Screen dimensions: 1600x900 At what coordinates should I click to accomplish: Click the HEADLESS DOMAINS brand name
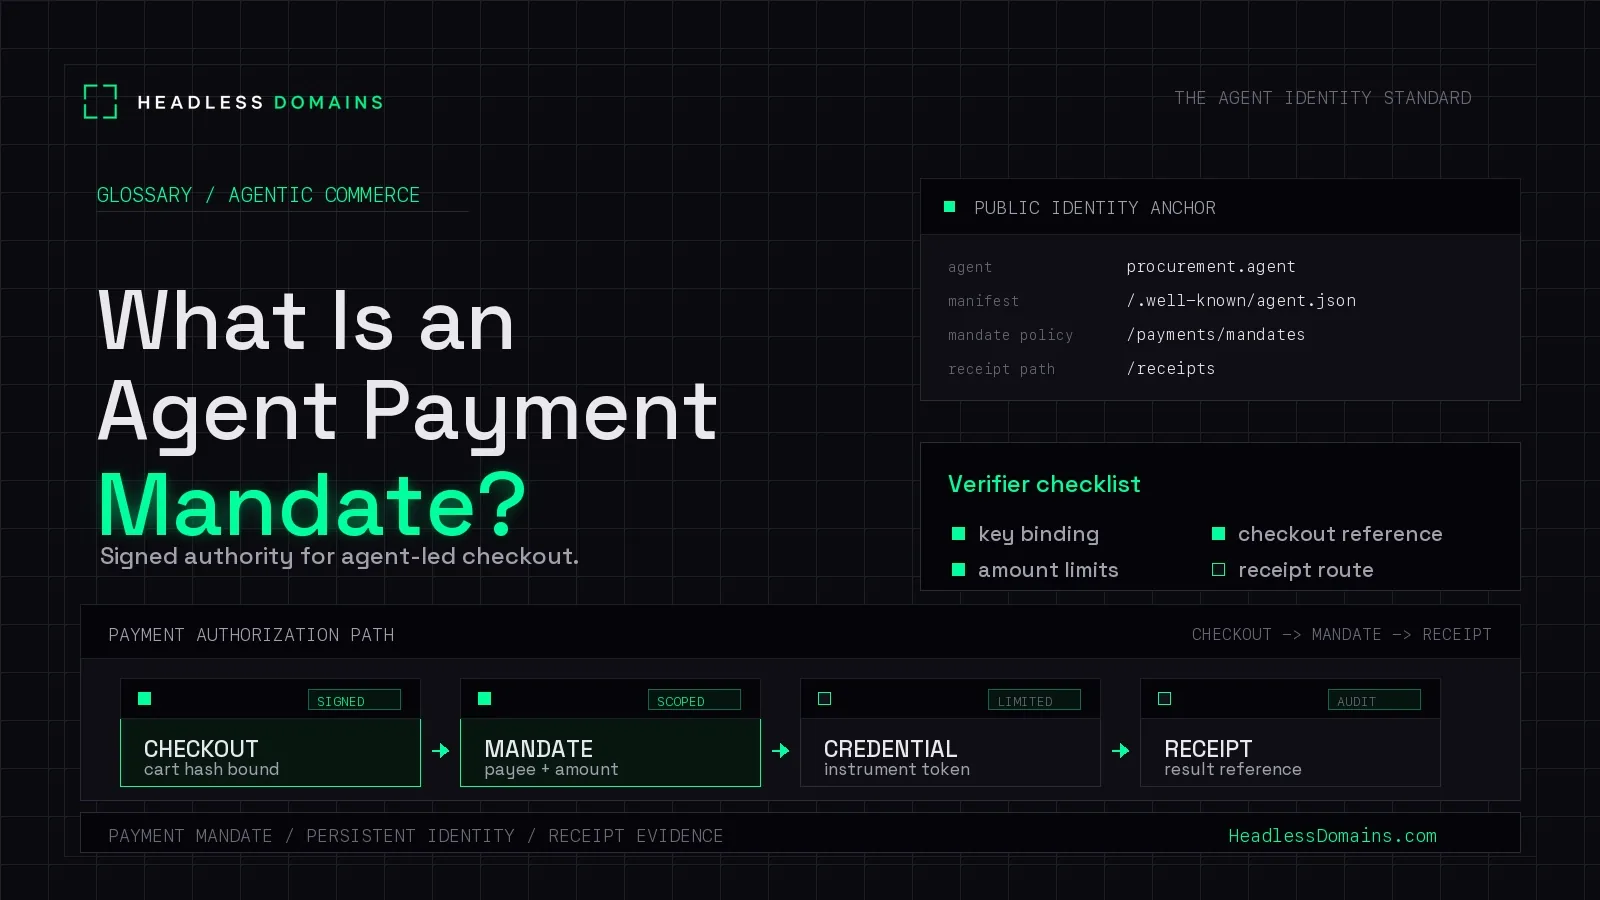coord(260,103)
